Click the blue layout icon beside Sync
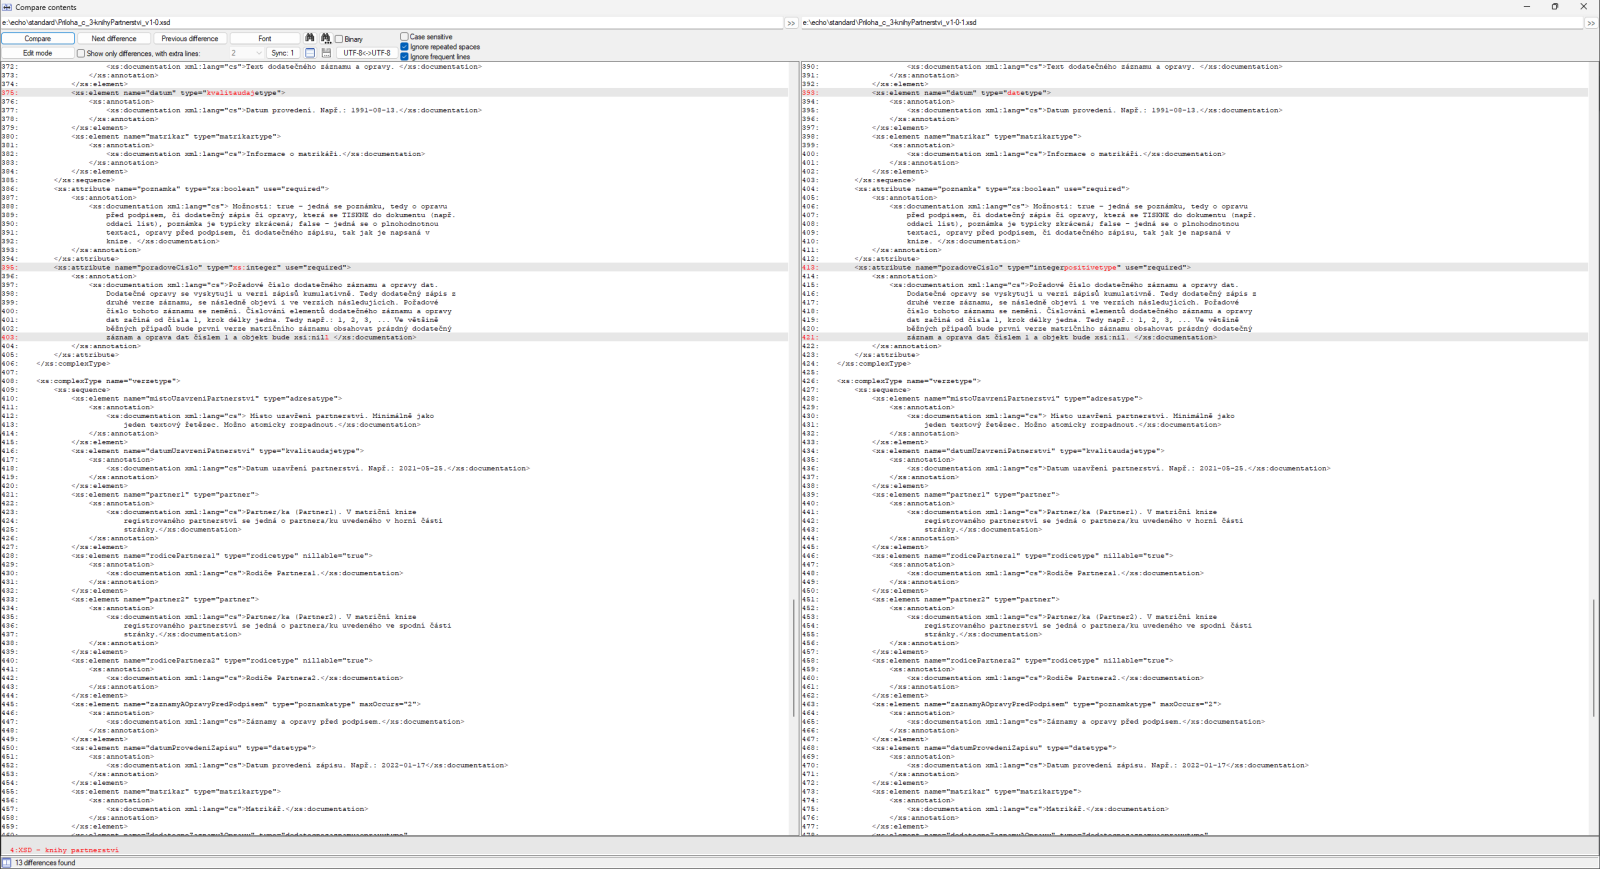1600x869 pixels. click(310, 53)
